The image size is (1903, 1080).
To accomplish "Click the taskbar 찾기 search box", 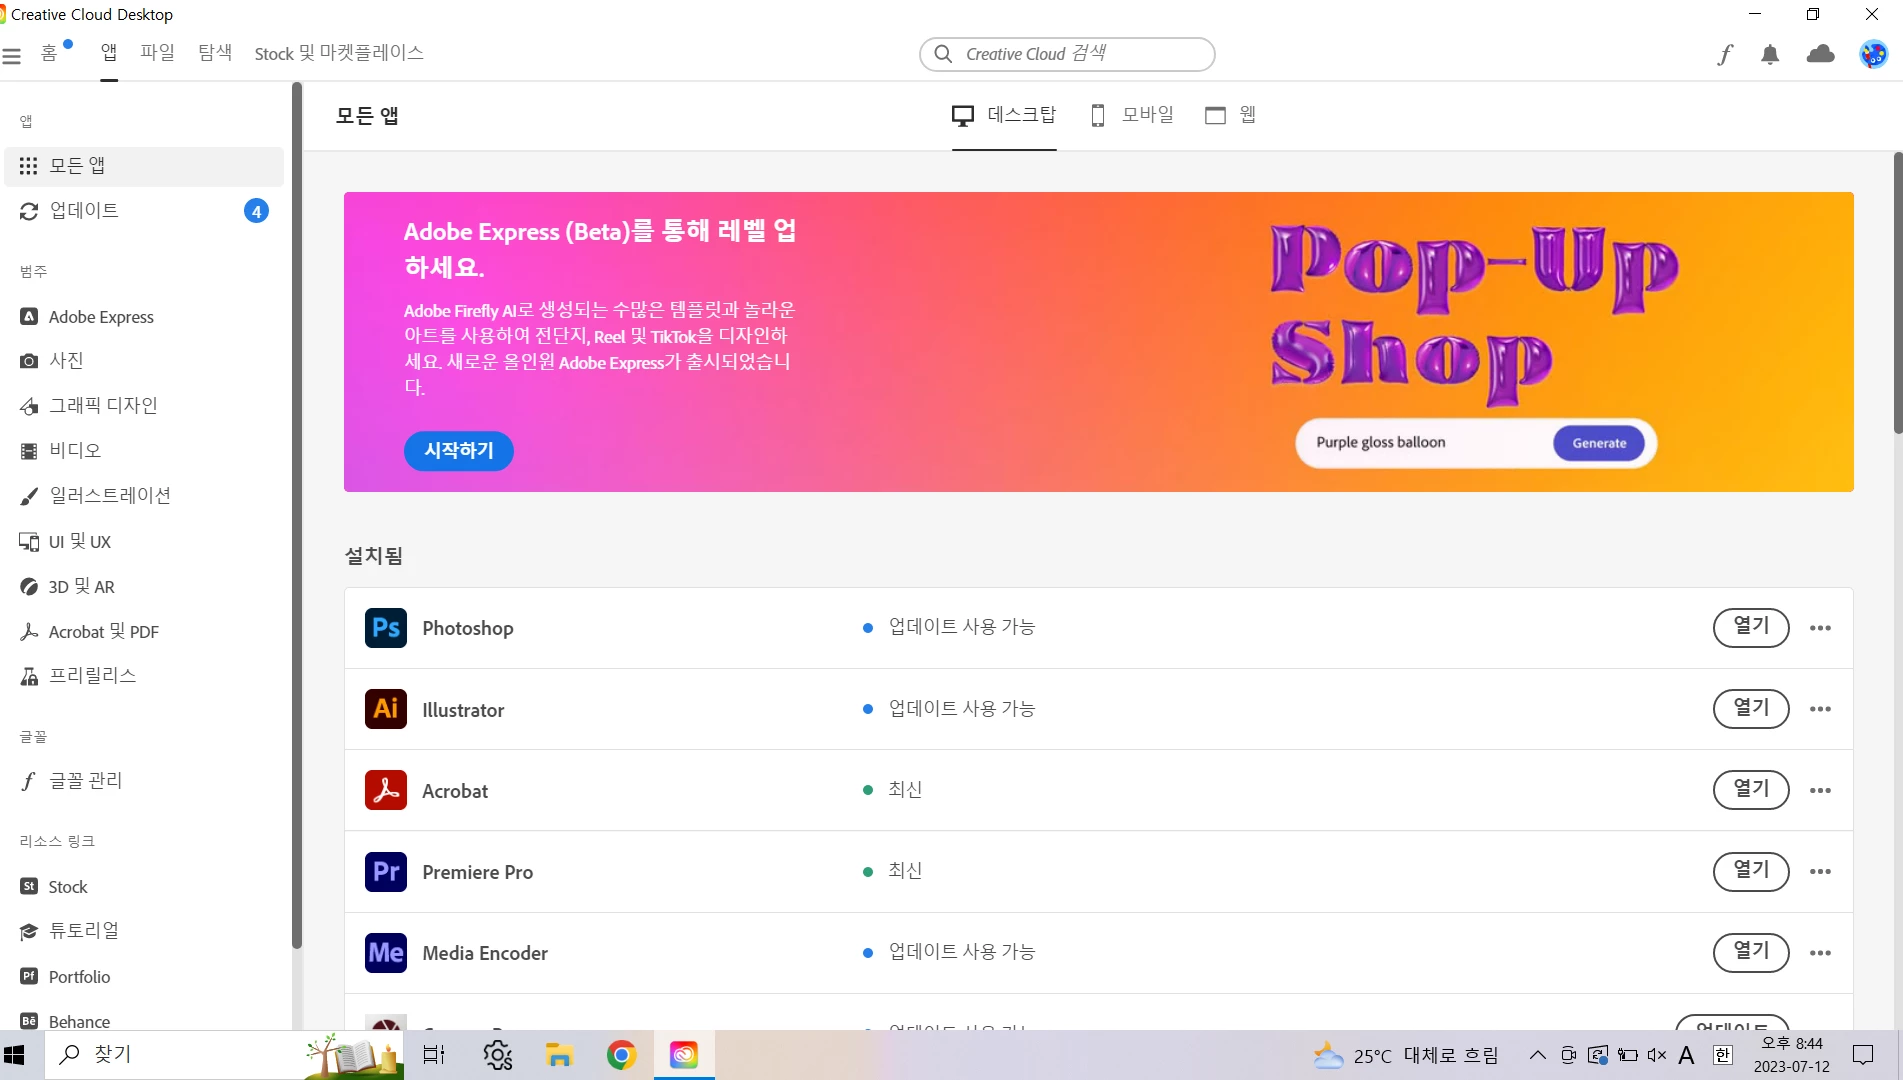I will point(224,1055).
